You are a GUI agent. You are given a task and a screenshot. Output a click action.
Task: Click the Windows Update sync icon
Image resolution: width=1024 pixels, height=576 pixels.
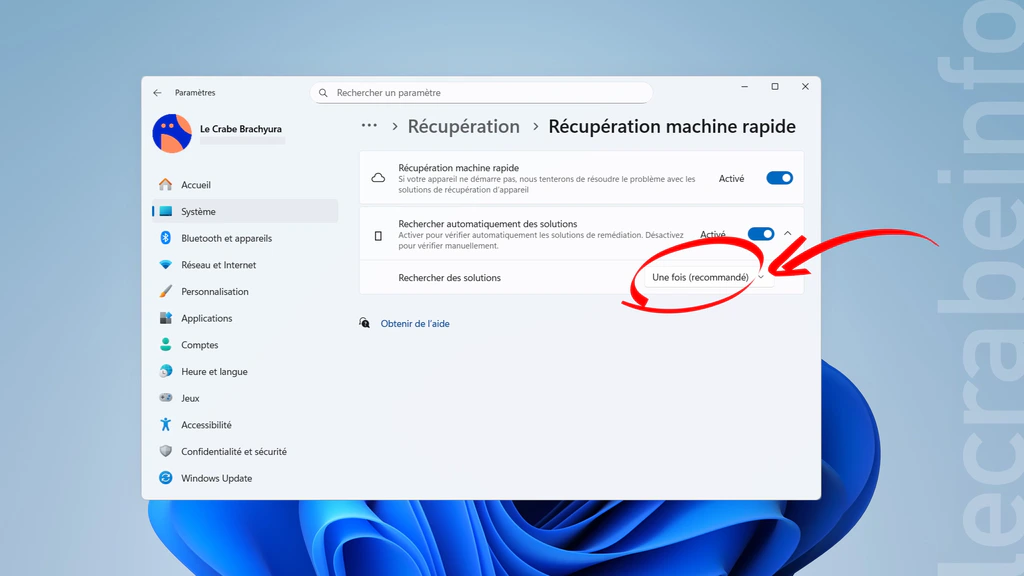click(166, 478)
